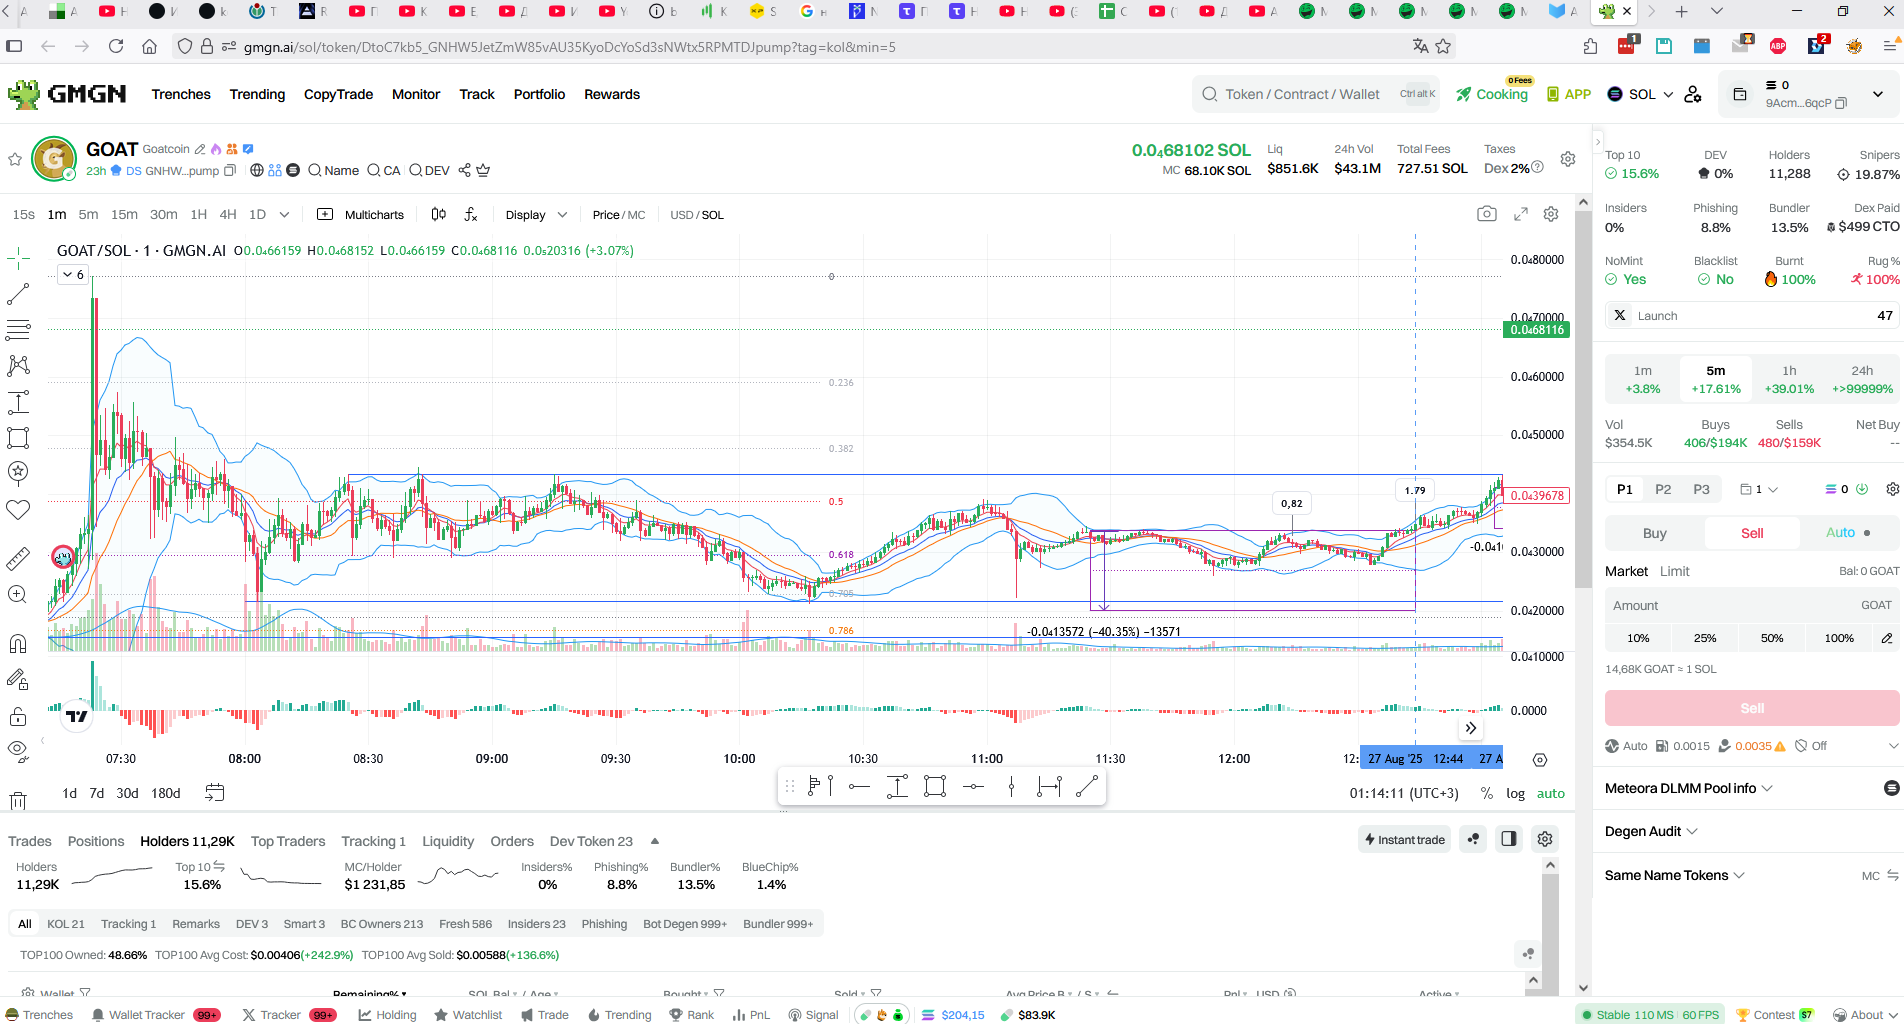Edit the sell percentage presets
Viewport: 1904px width, 1024px height.
click(x=1886, y=638)
